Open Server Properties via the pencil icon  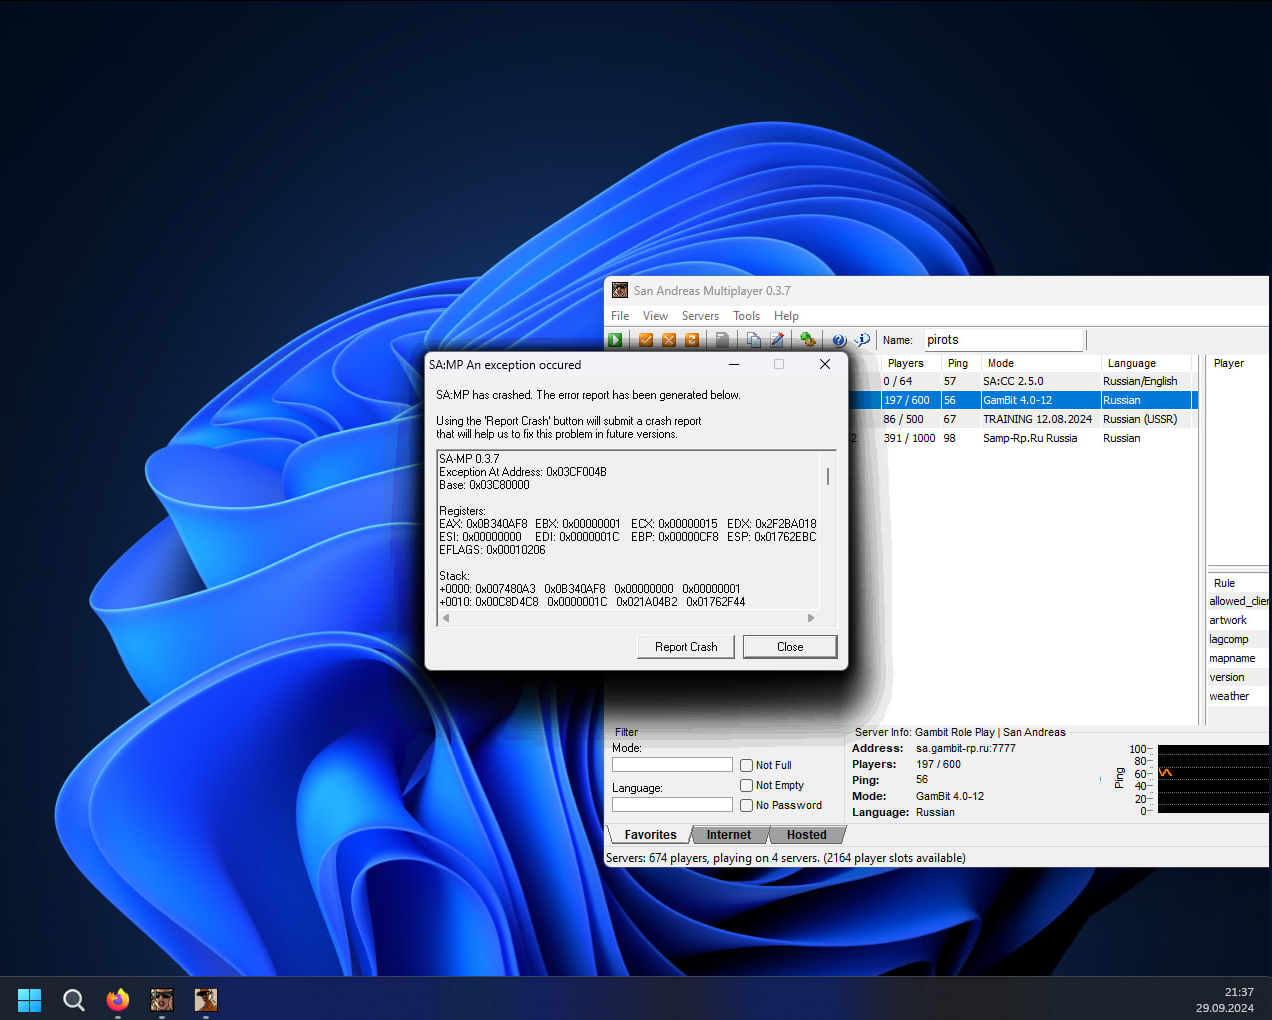click(776, 340)
